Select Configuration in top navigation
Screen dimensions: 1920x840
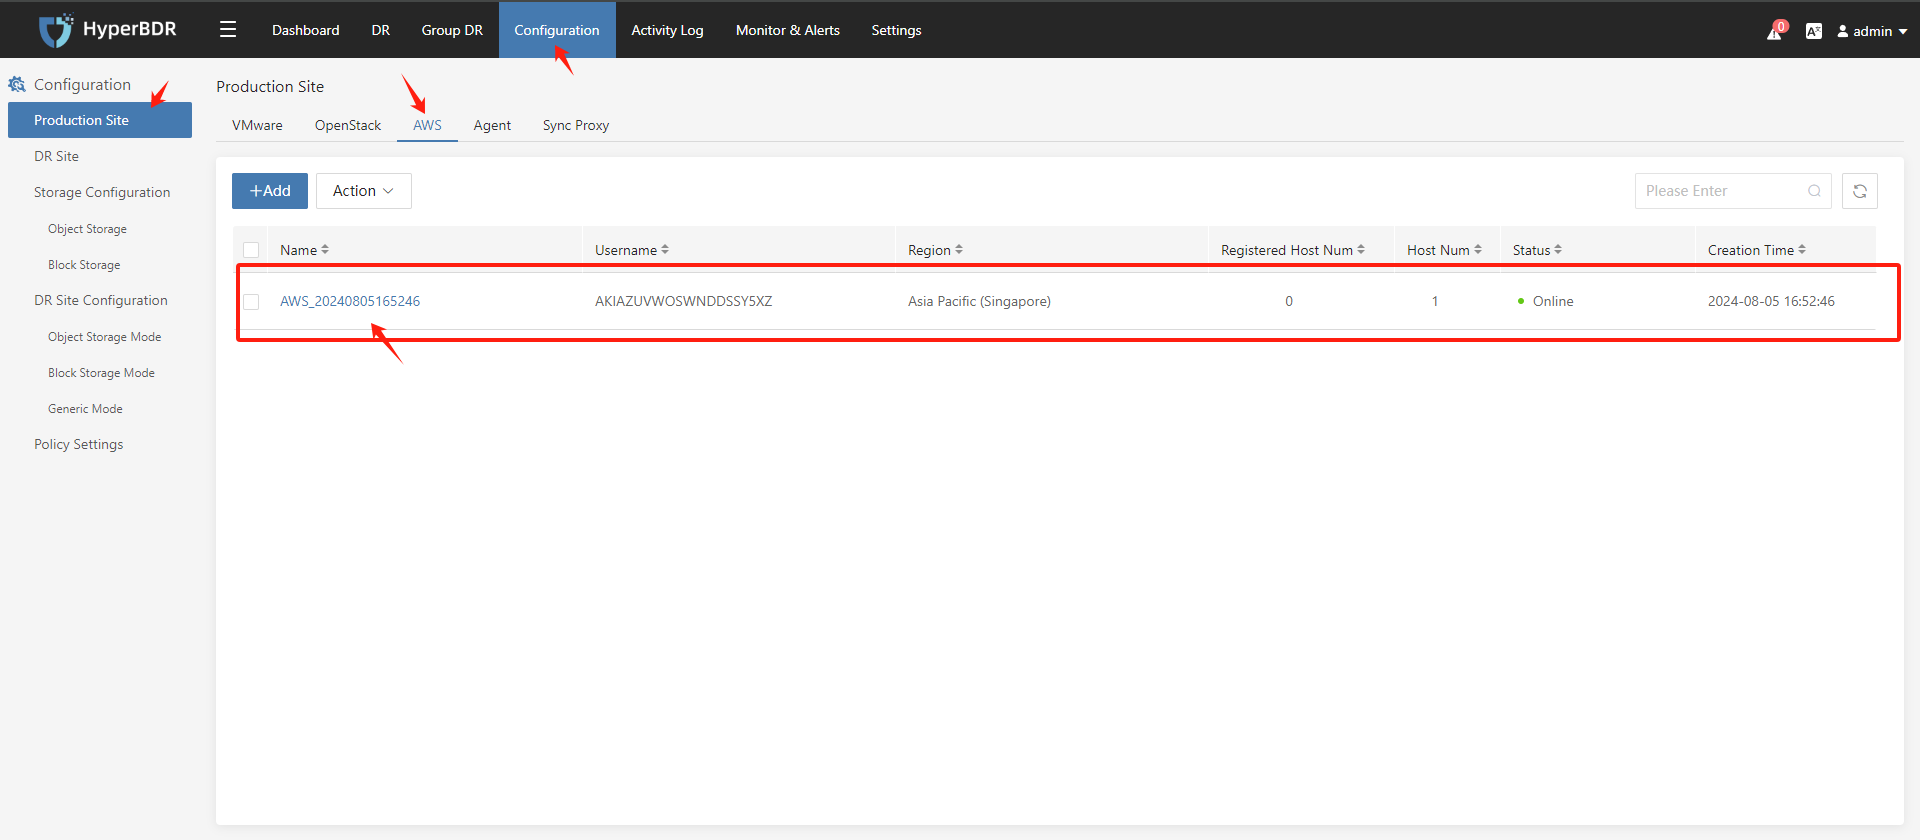557,30
